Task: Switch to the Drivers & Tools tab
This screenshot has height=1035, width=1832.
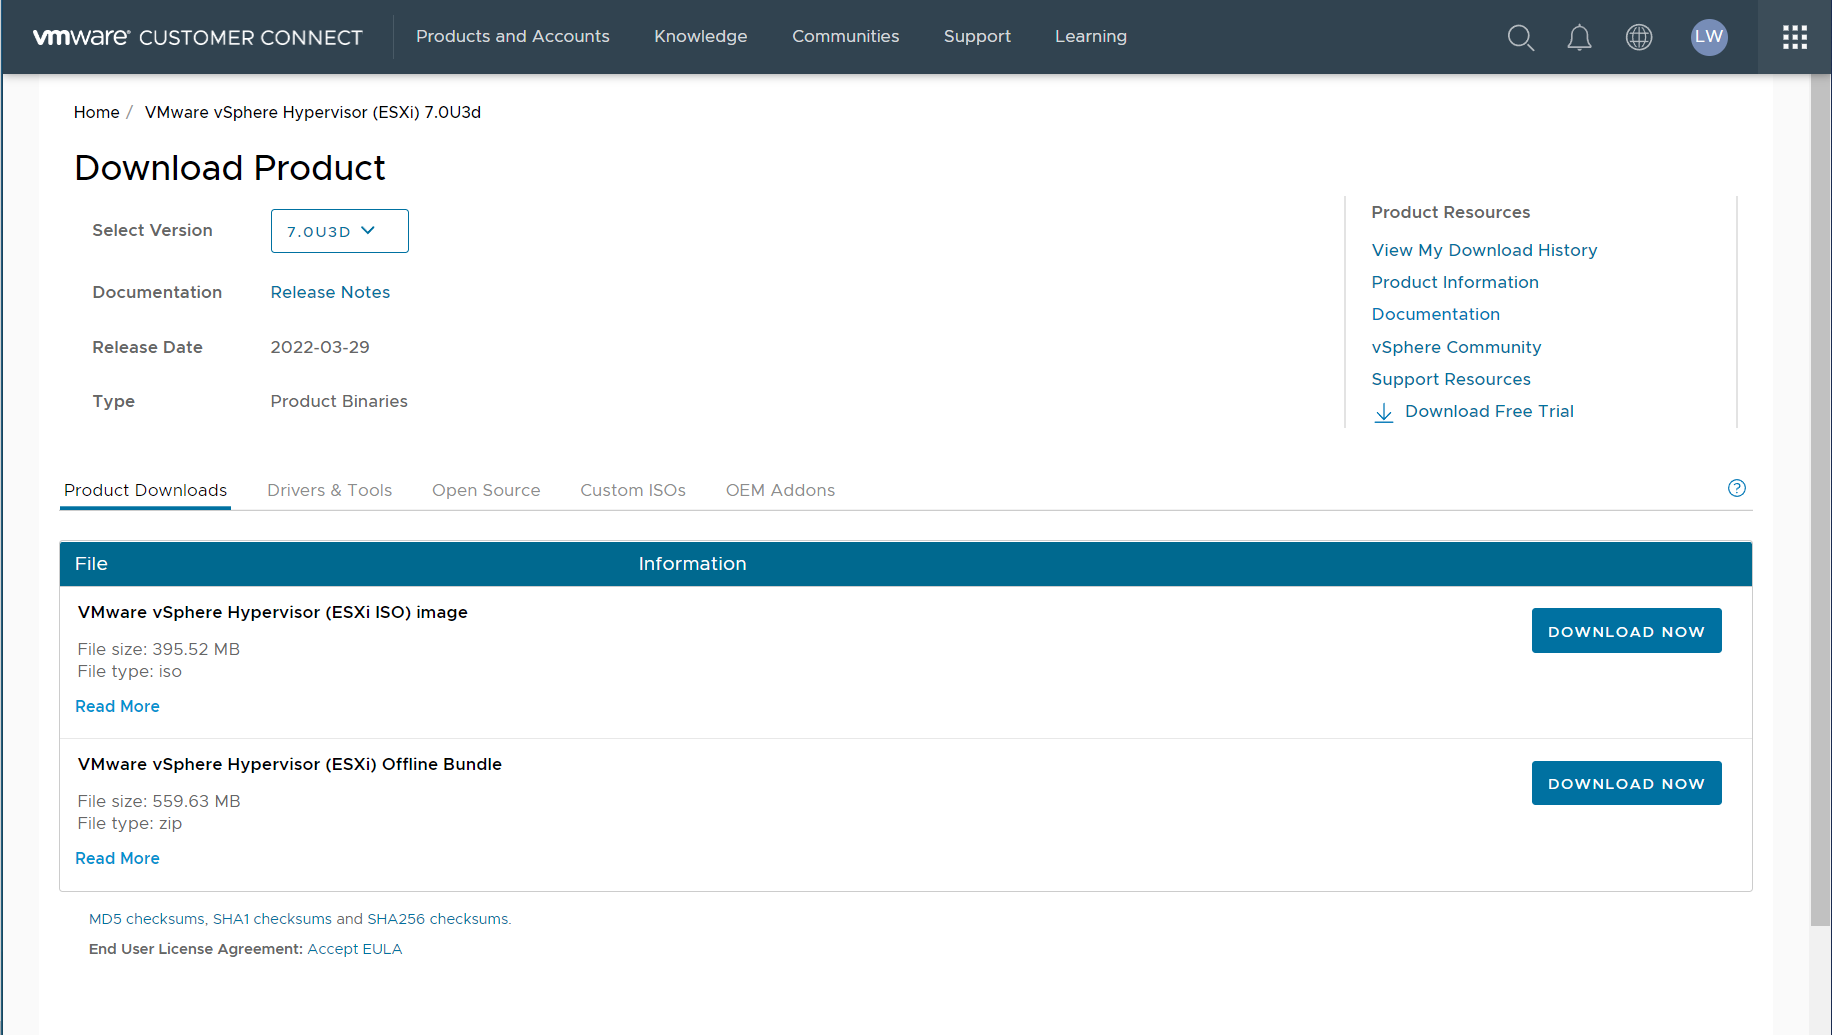Action: coord(329,490)
